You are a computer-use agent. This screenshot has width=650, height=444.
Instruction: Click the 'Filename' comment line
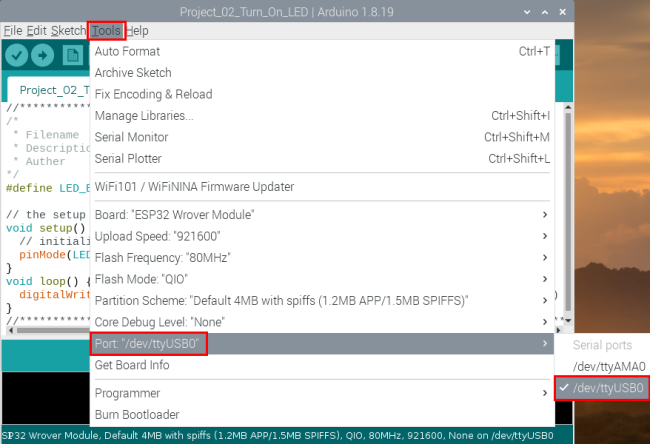(x=46, y=135)
